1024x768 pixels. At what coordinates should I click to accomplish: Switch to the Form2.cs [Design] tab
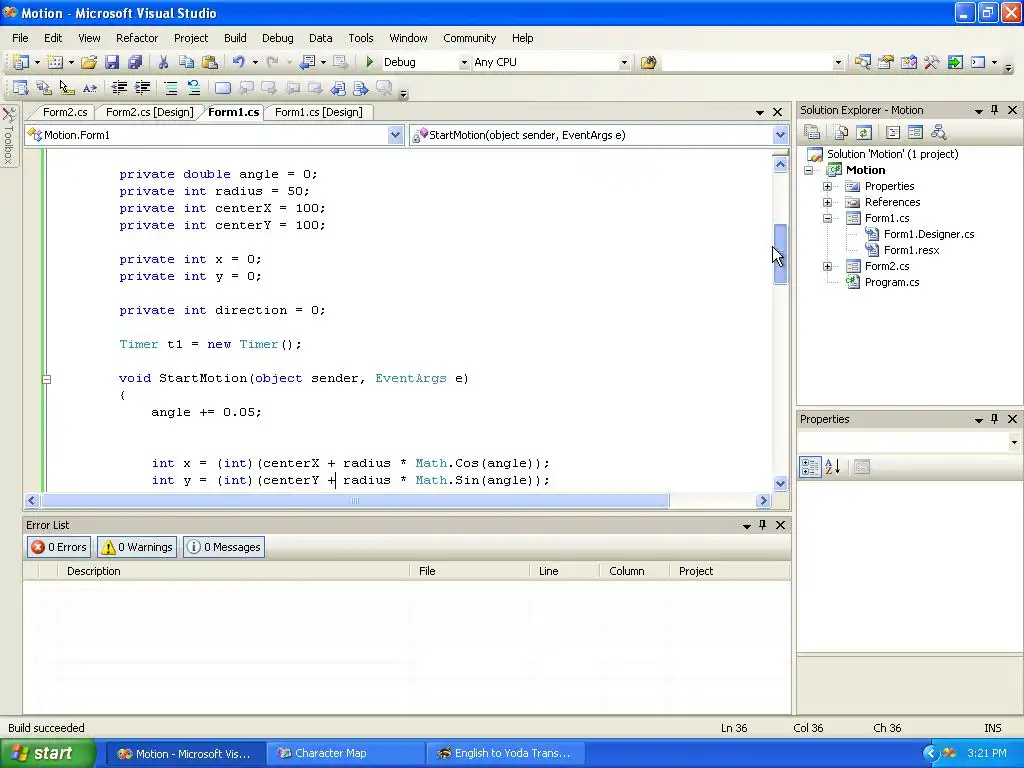point(150,112)
